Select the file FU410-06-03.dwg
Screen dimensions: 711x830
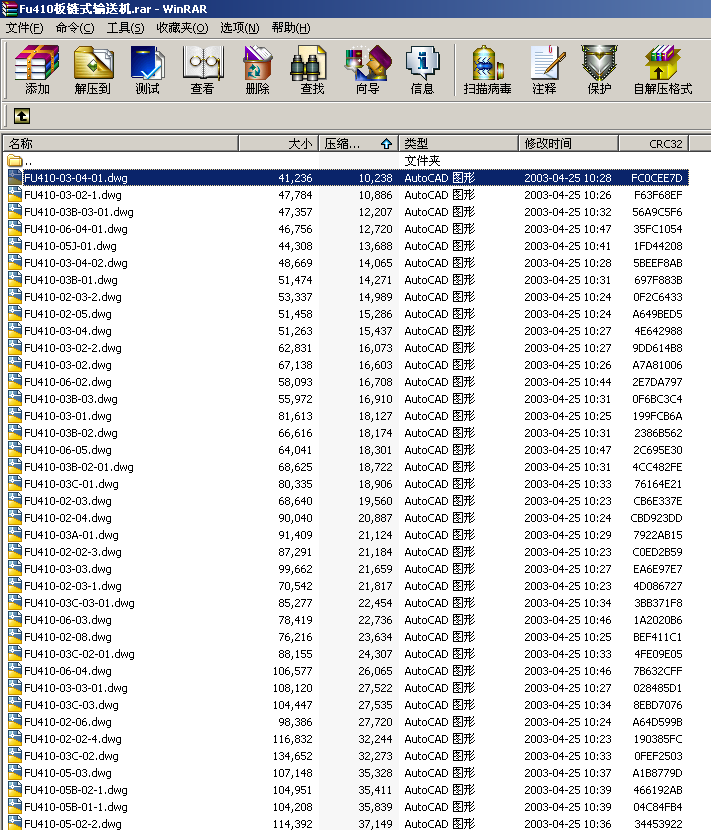68,620
